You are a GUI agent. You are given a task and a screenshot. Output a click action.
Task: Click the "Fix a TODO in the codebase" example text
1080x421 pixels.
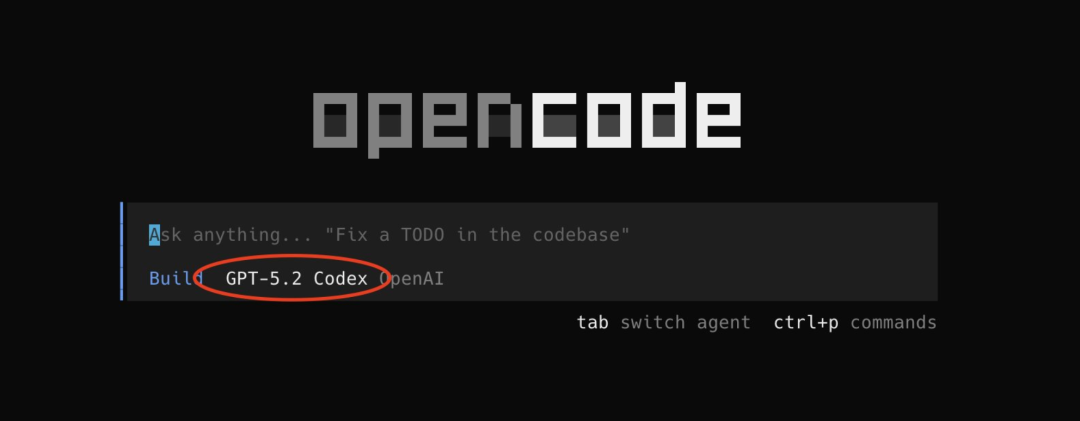pyautogui.click(x=477, y=235)
